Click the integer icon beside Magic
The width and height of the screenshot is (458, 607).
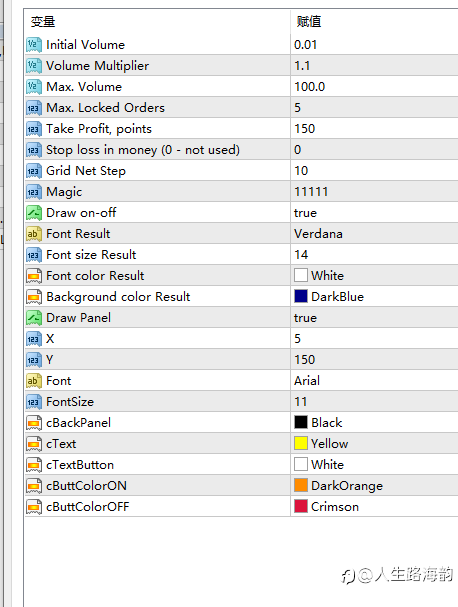(34, 192)
